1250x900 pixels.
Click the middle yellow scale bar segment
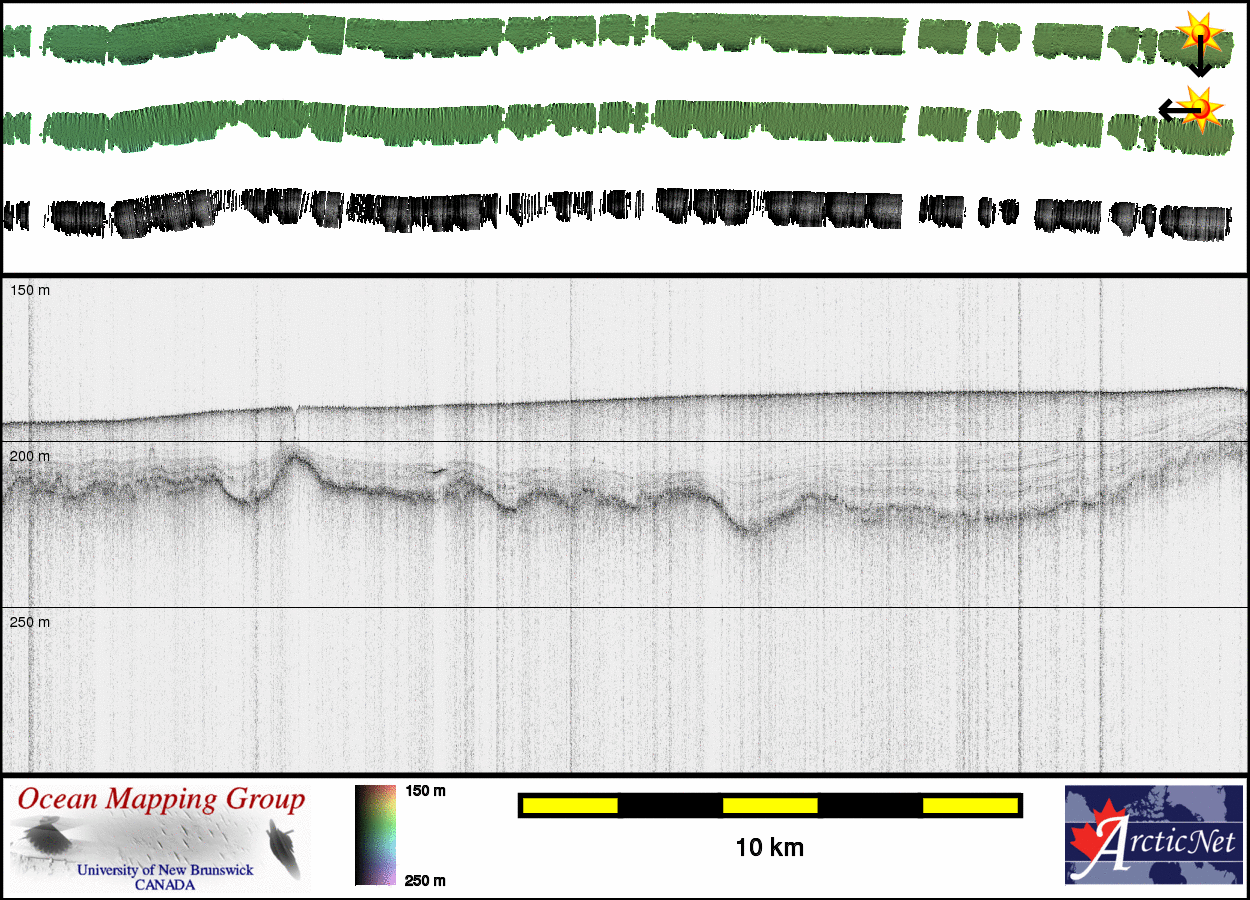pyautogui.click(x=770, y=805)
